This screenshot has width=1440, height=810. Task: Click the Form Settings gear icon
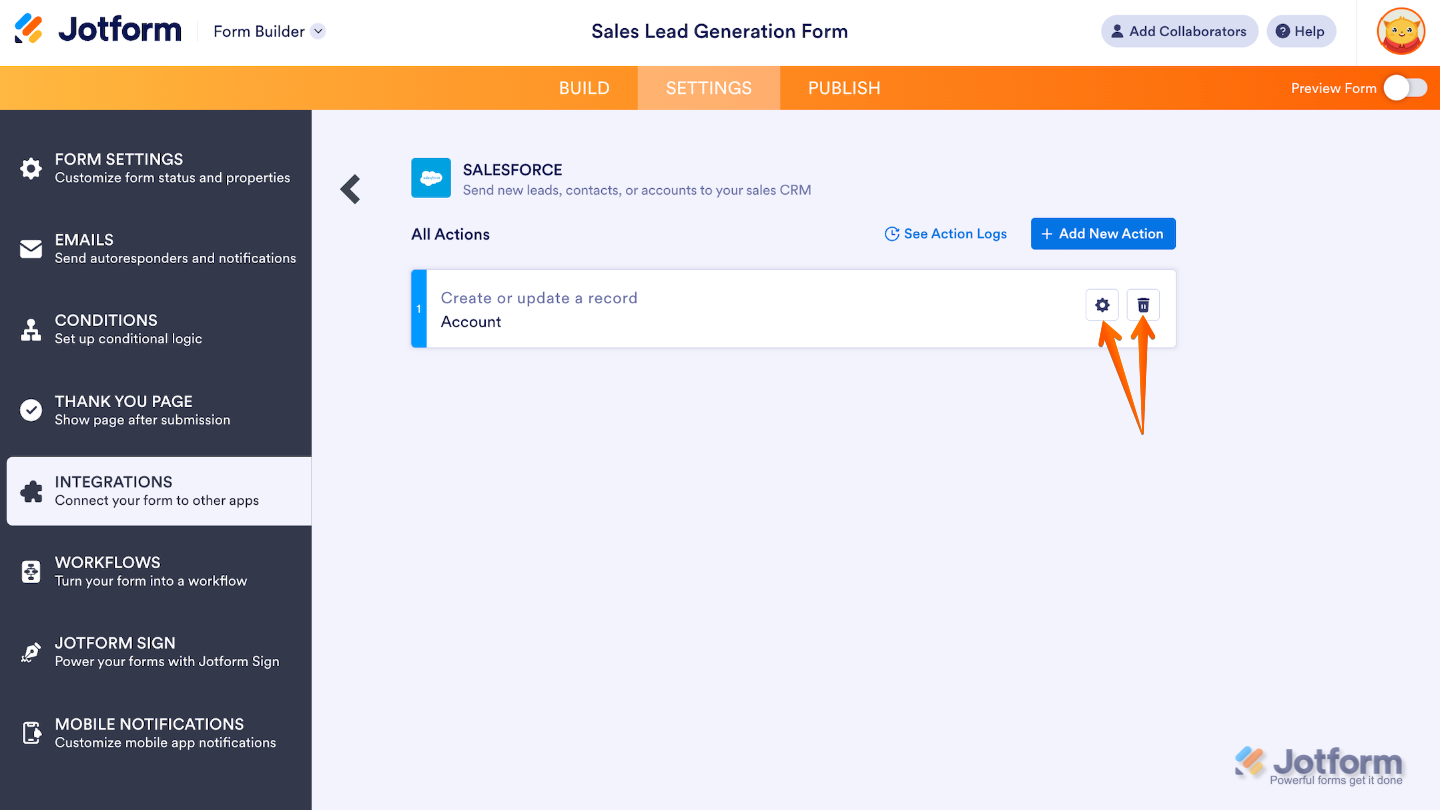[x=31, y=168]
